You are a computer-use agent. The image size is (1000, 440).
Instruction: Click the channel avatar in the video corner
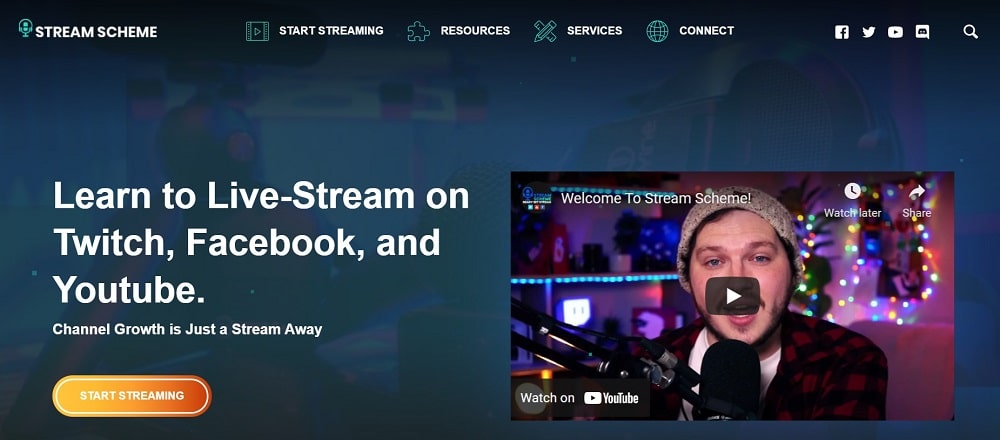536,198
